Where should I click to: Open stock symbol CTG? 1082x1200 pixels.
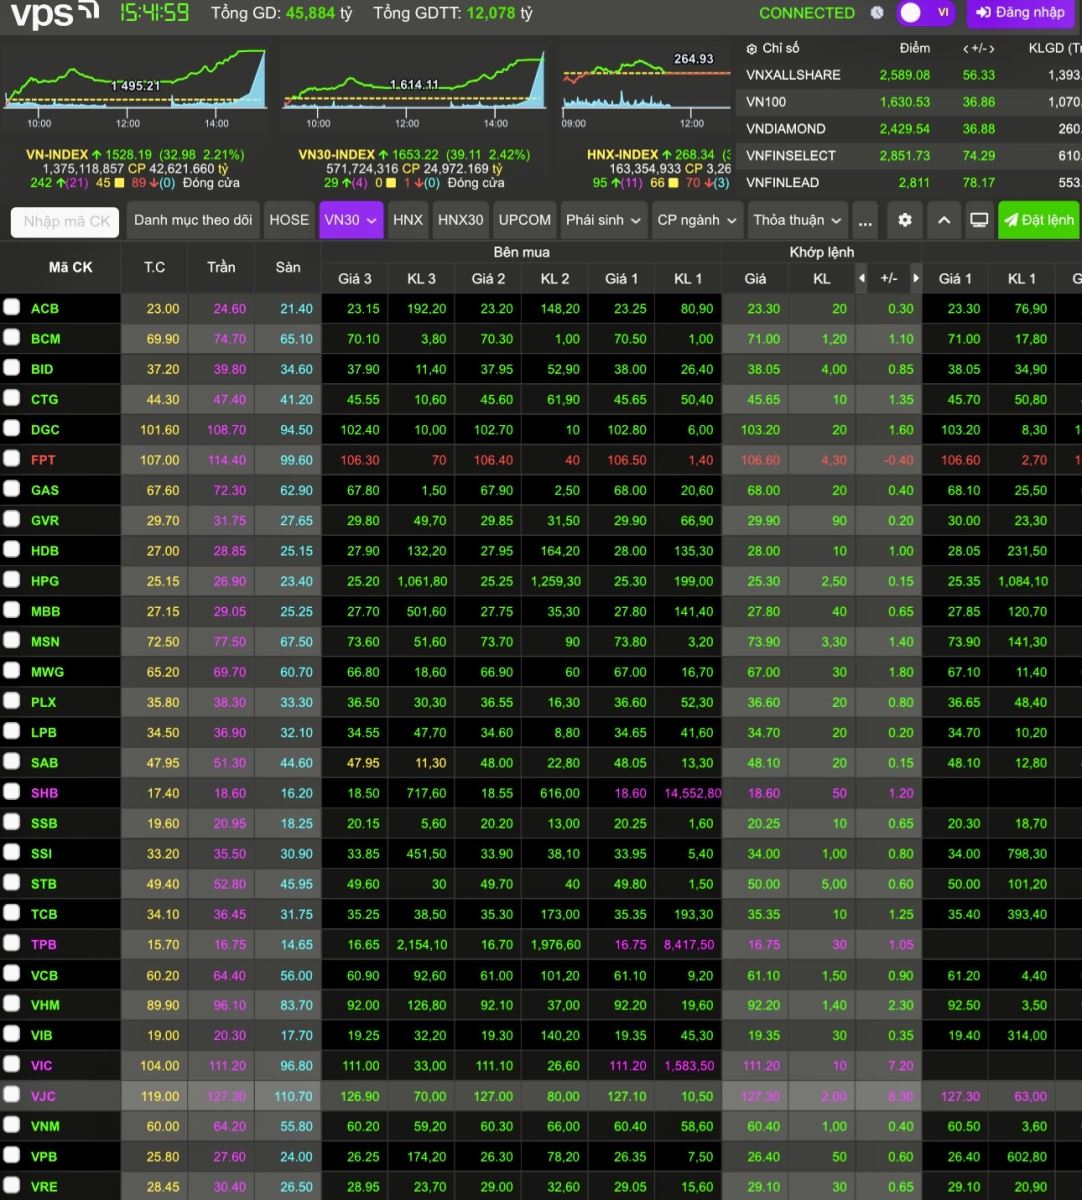45,399
